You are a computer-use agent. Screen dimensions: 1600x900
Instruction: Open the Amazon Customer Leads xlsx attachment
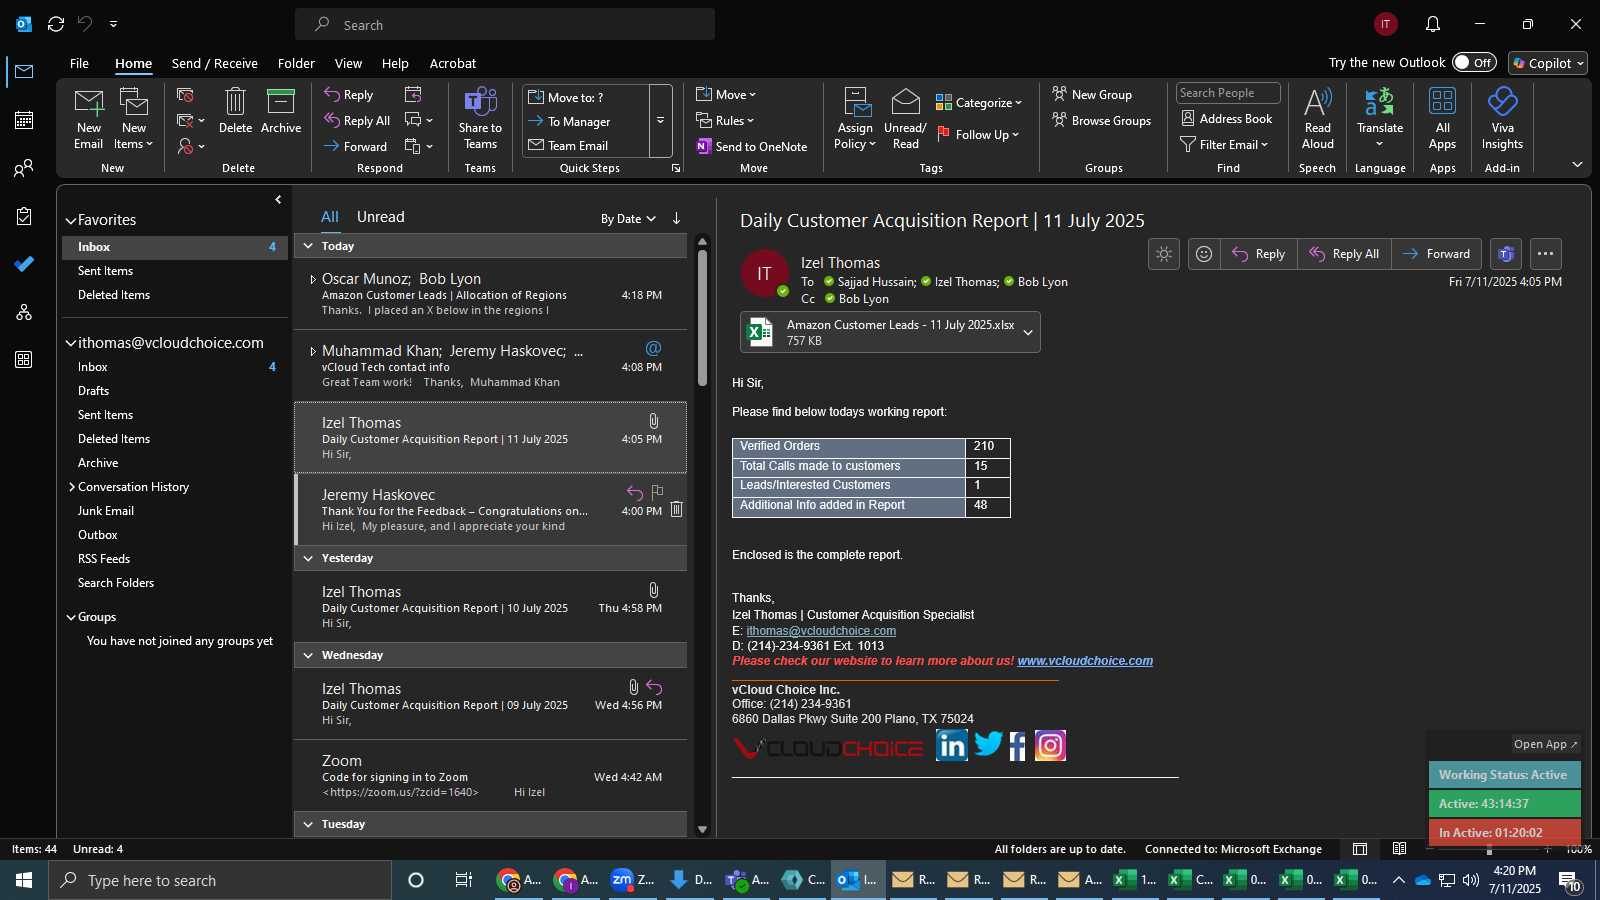click(880, 332)
